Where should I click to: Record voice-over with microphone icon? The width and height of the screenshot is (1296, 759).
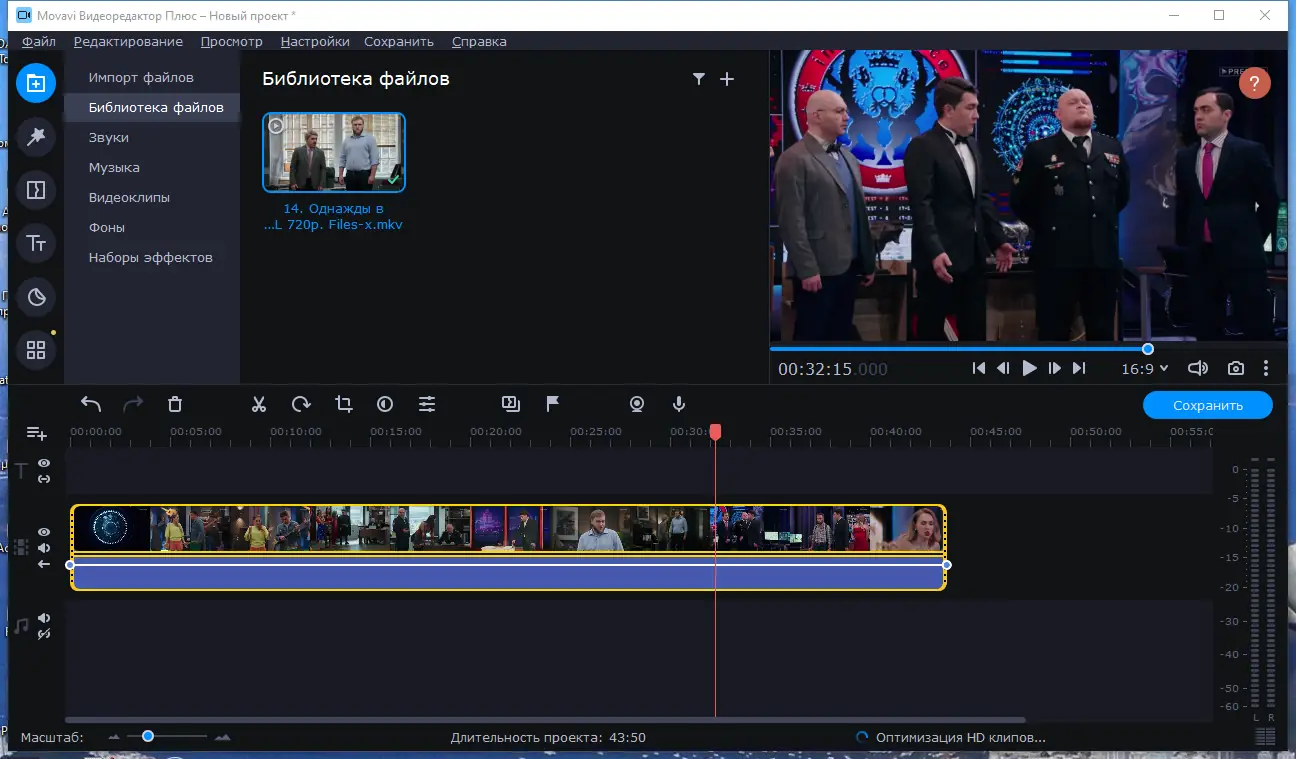click(x=679, y=404)
